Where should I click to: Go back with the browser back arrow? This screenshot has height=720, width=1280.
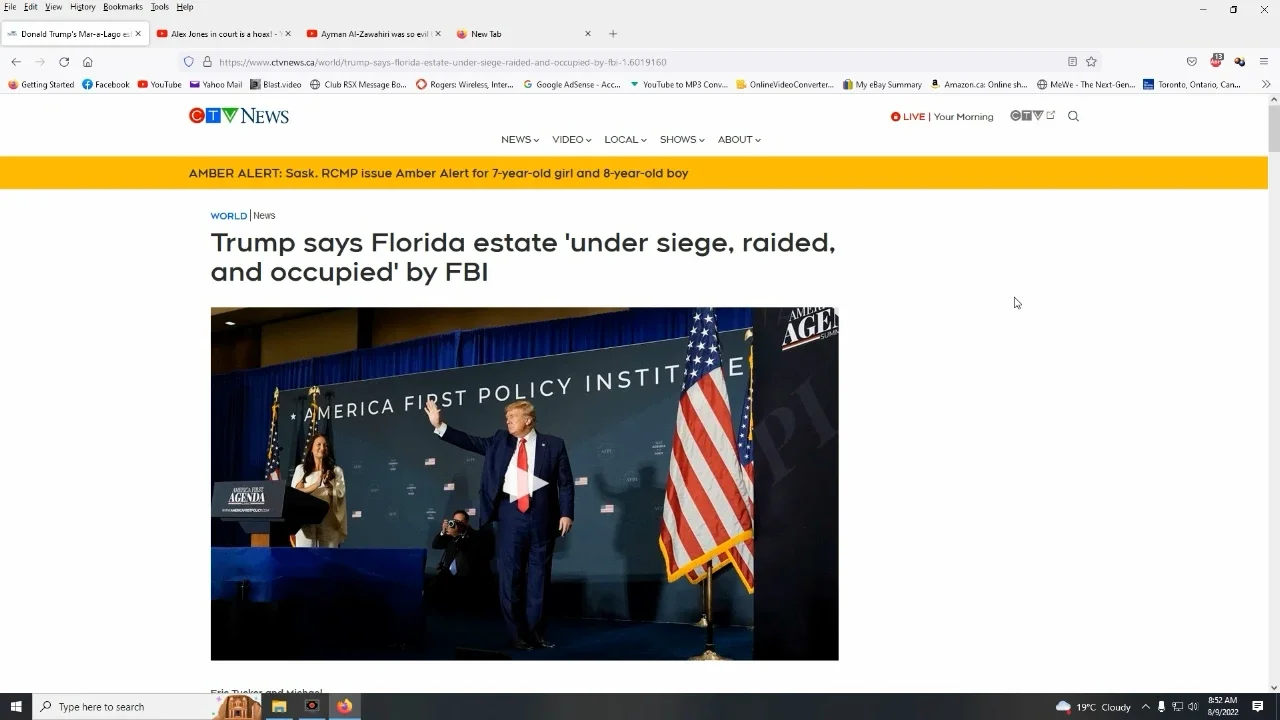click(x=16, y=62)
